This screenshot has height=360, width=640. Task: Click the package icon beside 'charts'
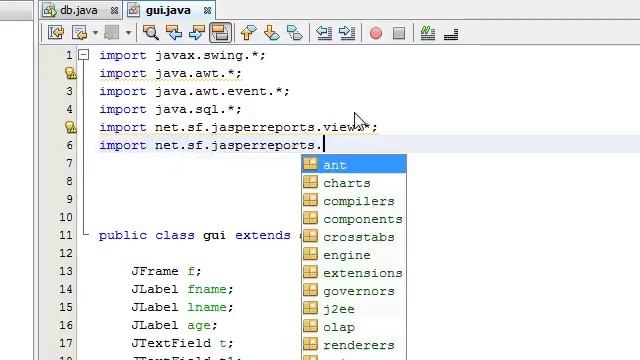310,182
